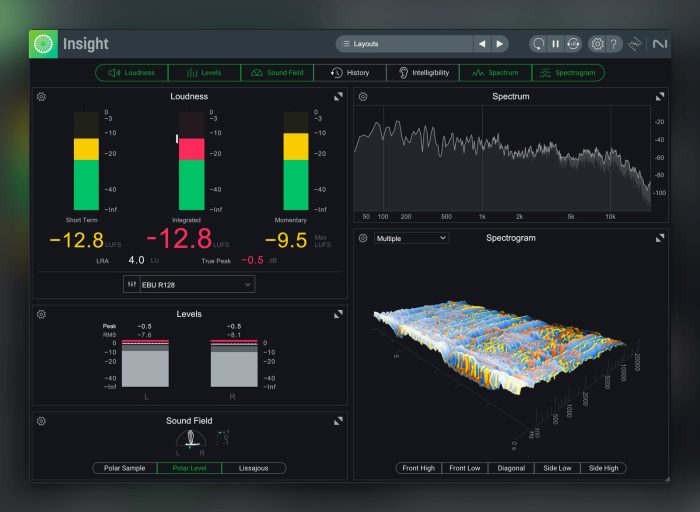Click the left channel level meter

coord(146,363)
